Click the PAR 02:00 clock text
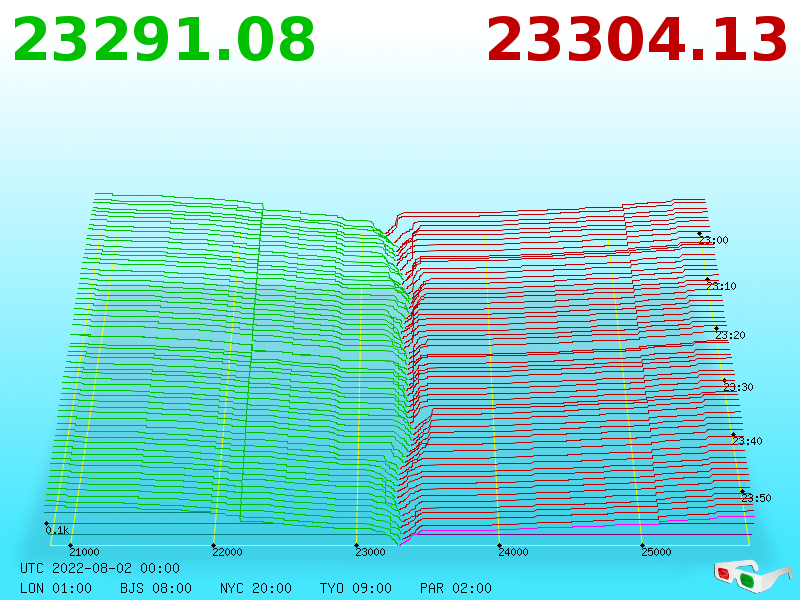The image size is (800, 600). tap(456, 588)
